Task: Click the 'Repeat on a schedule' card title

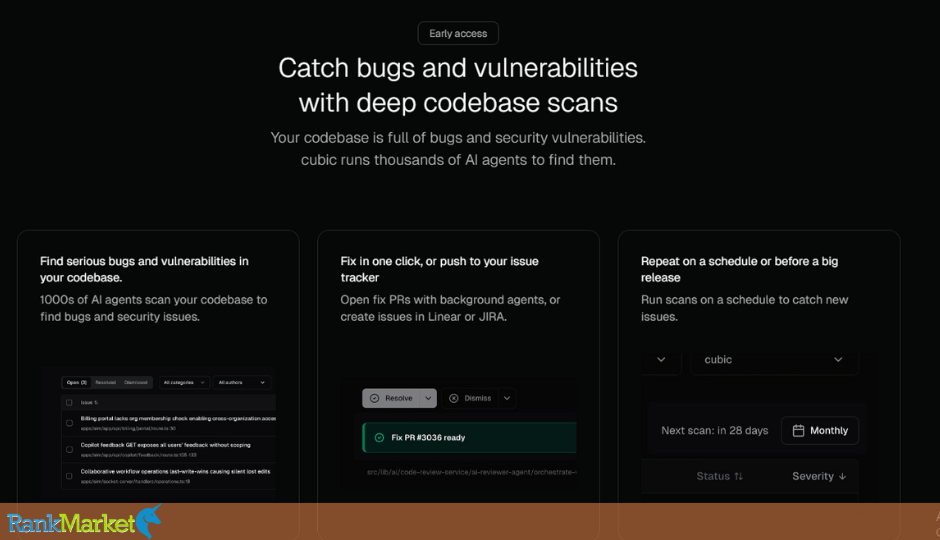Action: tap(739, 269)
